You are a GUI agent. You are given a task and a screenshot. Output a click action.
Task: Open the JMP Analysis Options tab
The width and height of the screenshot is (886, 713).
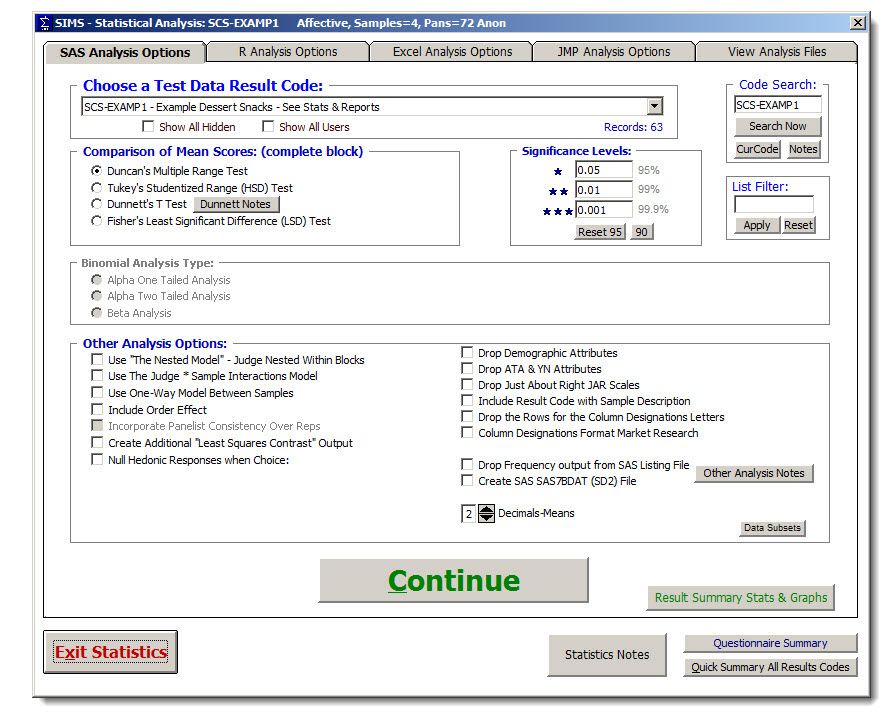pos(614,52)
